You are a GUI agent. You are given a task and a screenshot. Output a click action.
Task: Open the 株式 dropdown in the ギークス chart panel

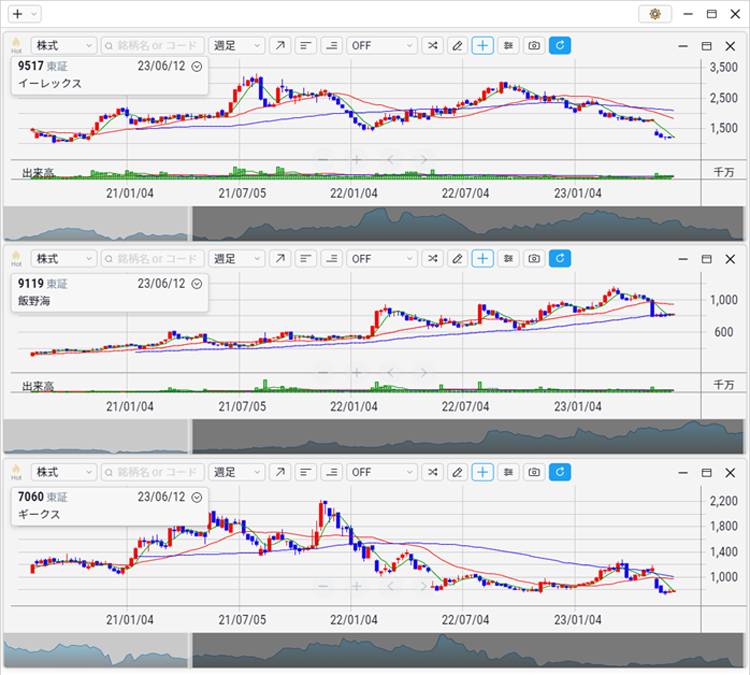tap(63, 472)
